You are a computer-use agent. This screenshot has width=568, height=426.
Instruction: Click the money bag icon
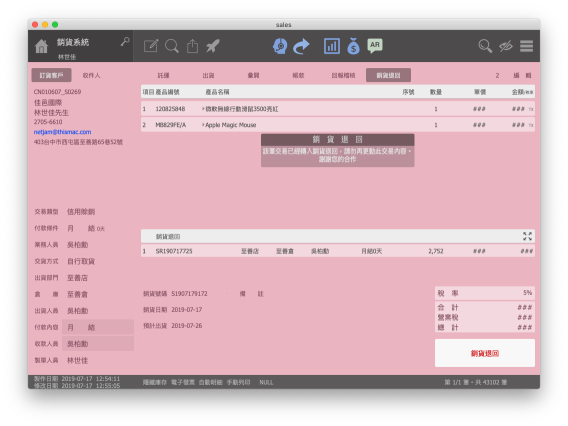click(353, 46)
